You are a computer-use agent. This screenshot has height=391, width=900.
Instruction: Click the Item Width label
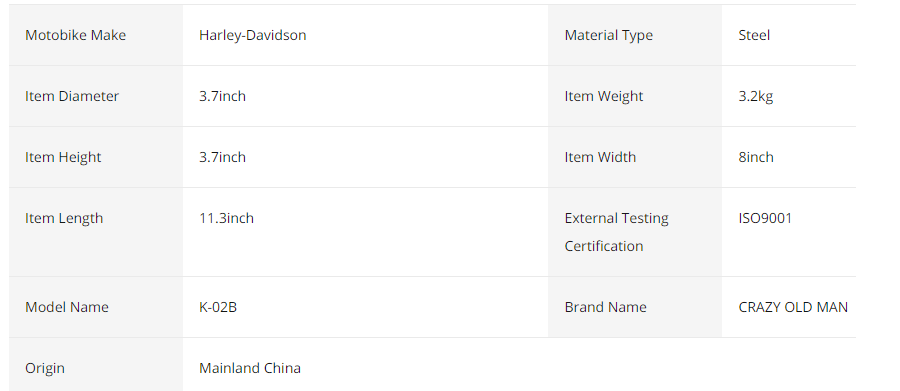coord(600,157)
